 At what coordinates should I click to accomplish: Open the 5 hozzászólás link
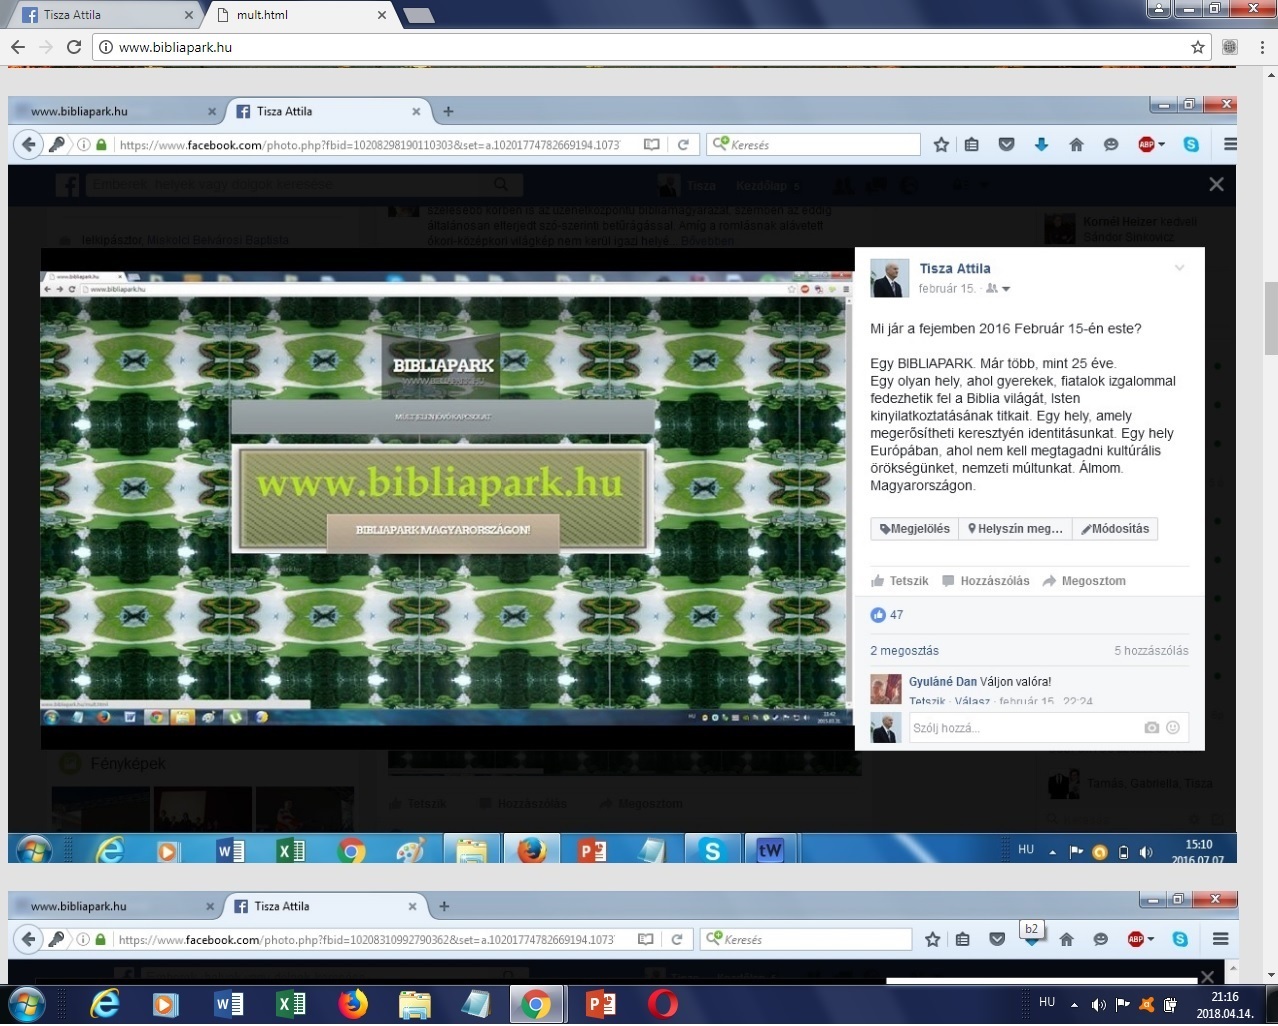[1151, 651]
